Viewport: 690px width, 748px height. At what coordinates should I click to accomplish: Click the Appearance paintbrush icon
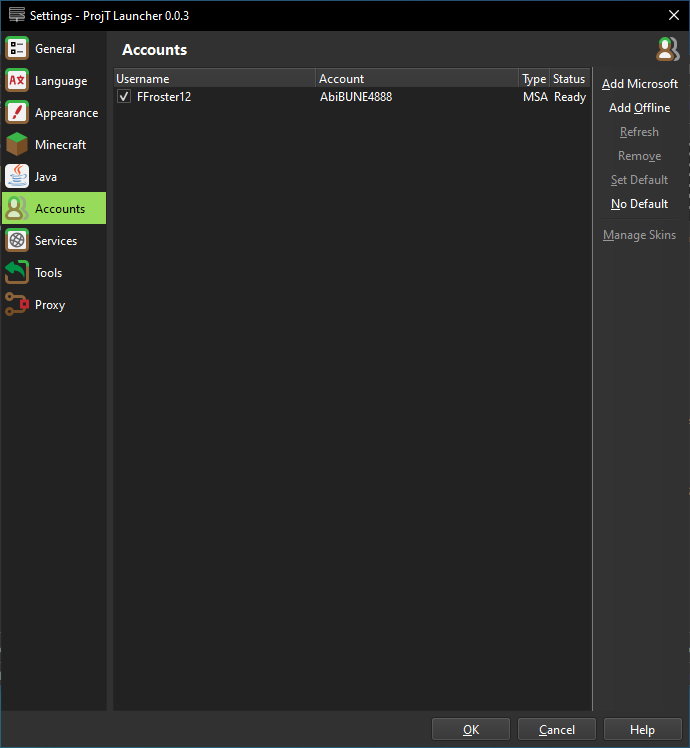(x=17, y=113)
